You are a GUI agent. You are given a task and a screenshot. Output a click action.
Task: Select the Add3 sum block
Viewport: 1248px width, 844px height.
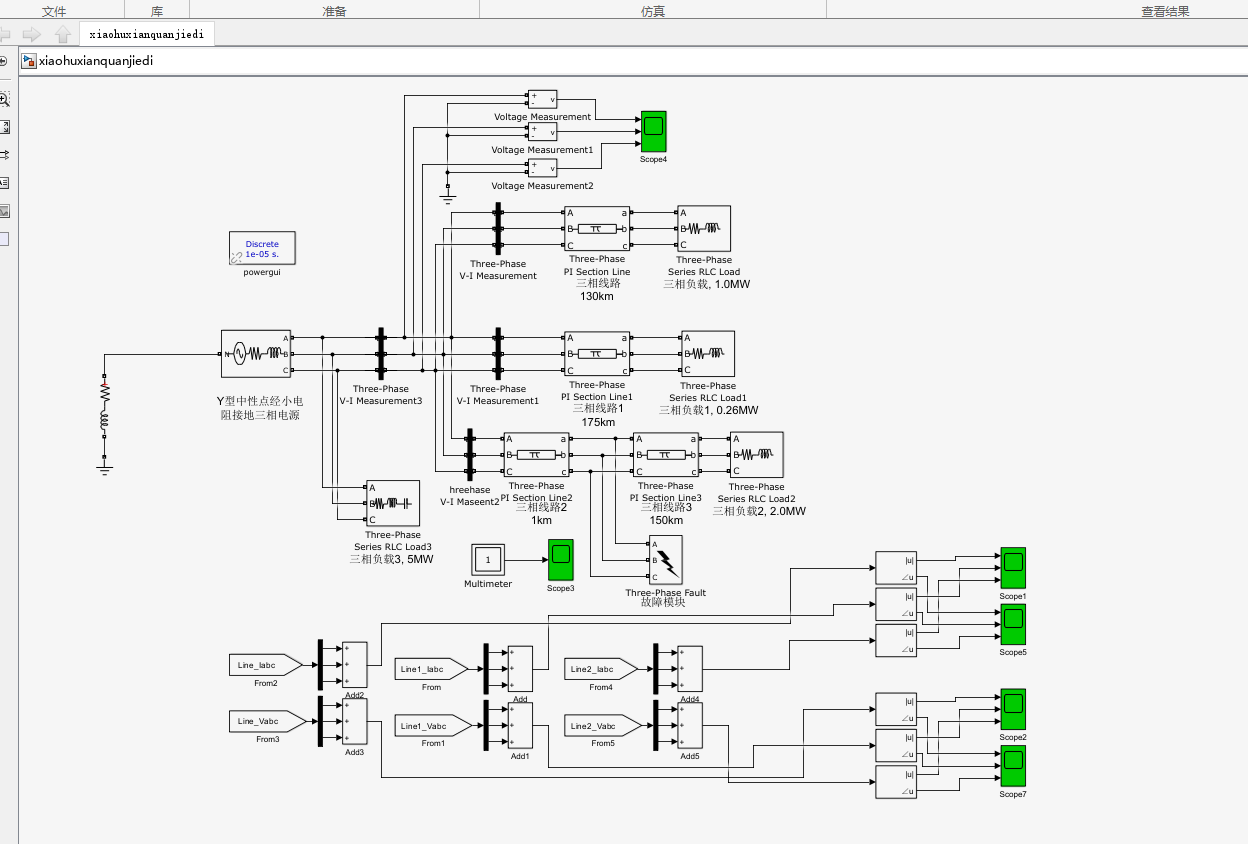[354, 721]
